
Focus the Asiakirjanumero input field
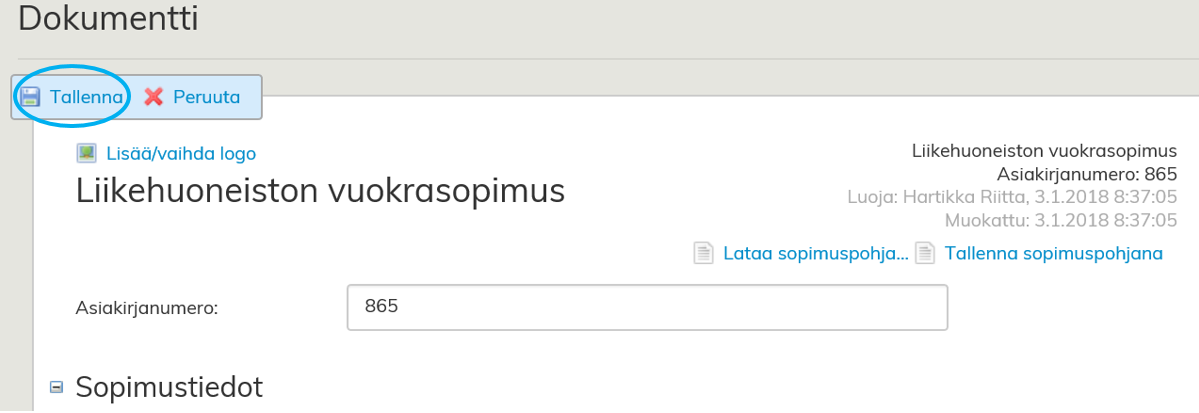(x=646, y=307)
